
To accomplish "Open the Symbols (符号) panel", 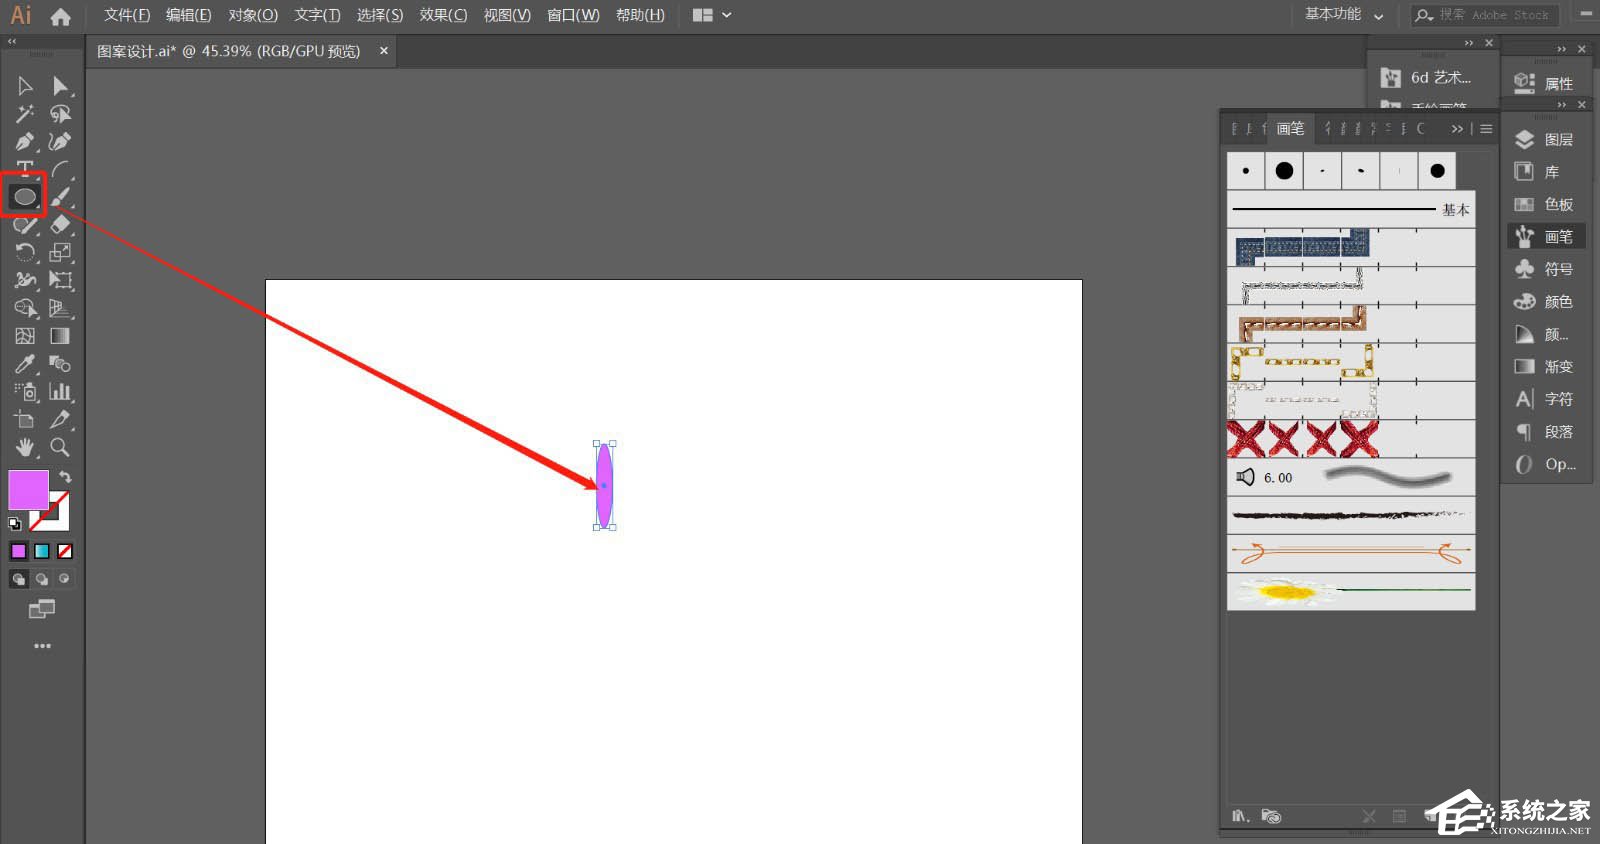I will pos(1546,269).
